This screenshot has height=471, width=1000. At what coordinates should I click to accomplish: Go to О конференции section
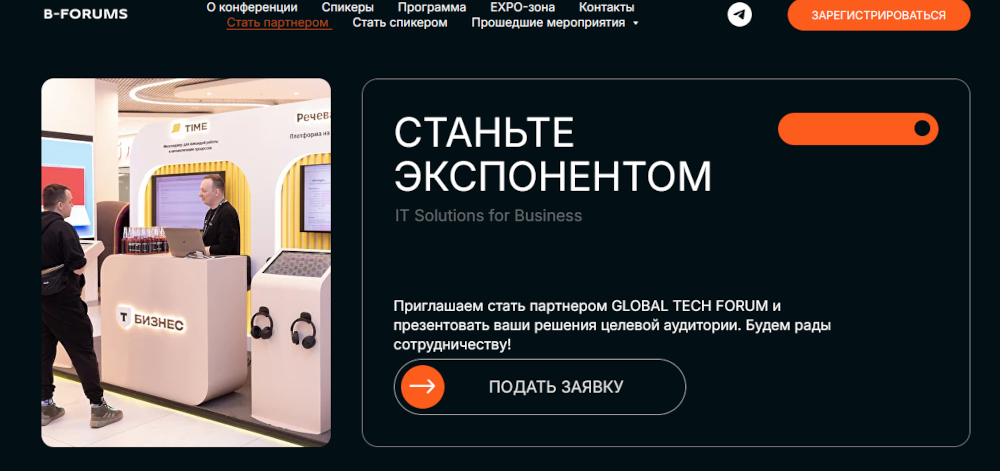point(252,8)
